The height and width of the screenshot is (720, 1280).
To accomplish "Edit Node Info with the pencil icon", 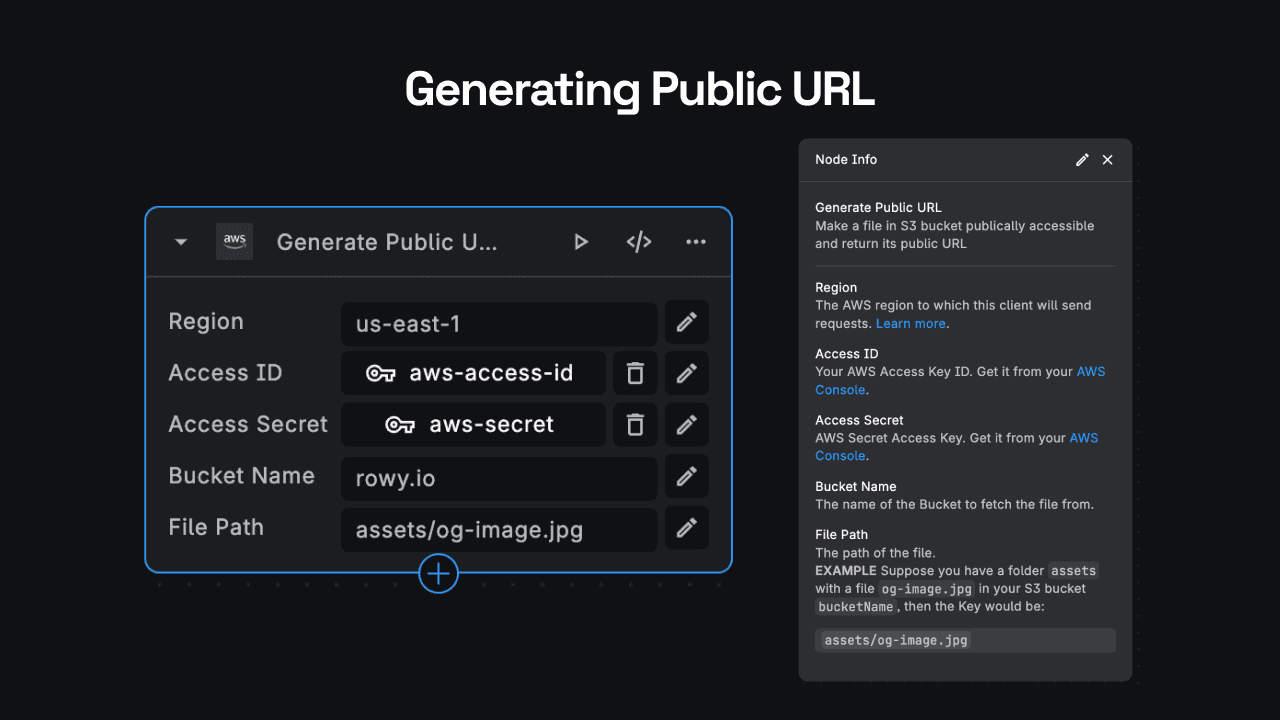I will [x=1082, y=160].
